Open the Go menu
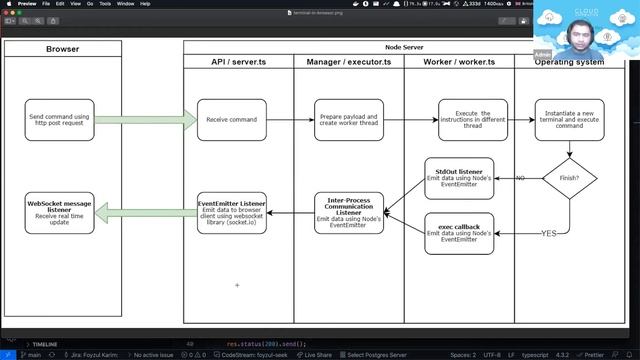 (90, 4)
